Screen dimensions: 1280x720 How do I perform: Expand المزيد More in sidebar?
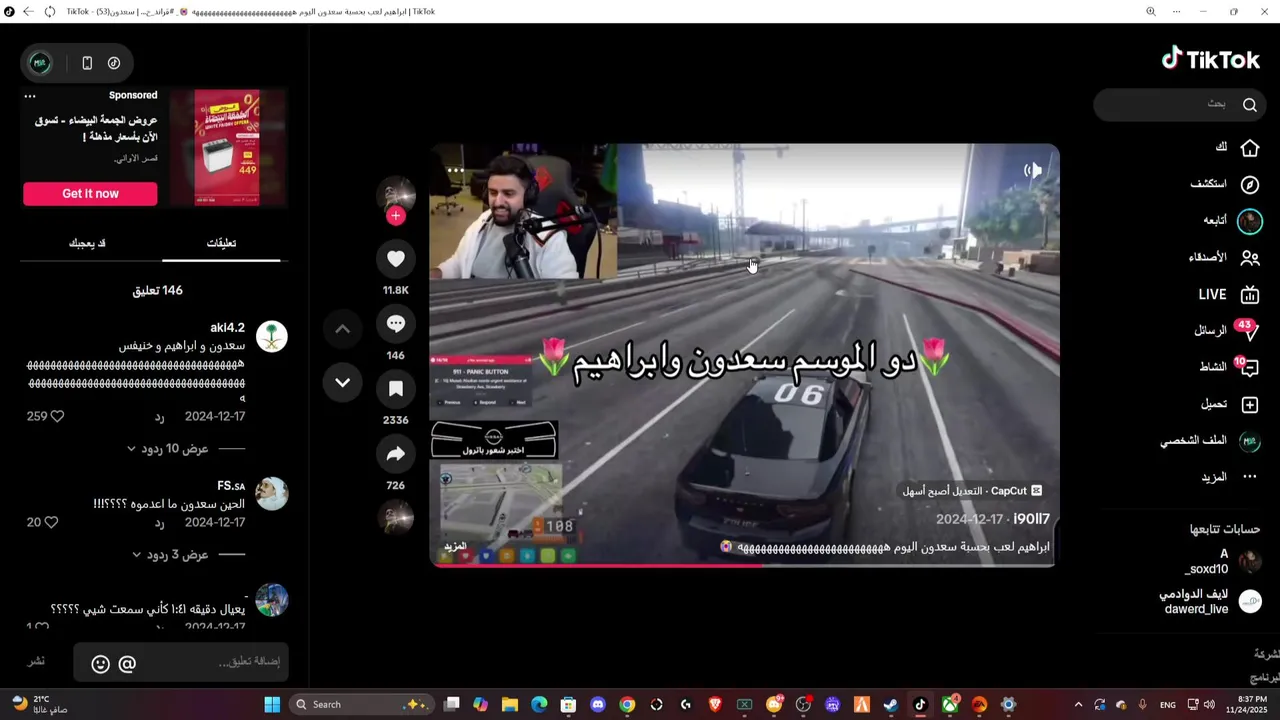pos(1229,477)
